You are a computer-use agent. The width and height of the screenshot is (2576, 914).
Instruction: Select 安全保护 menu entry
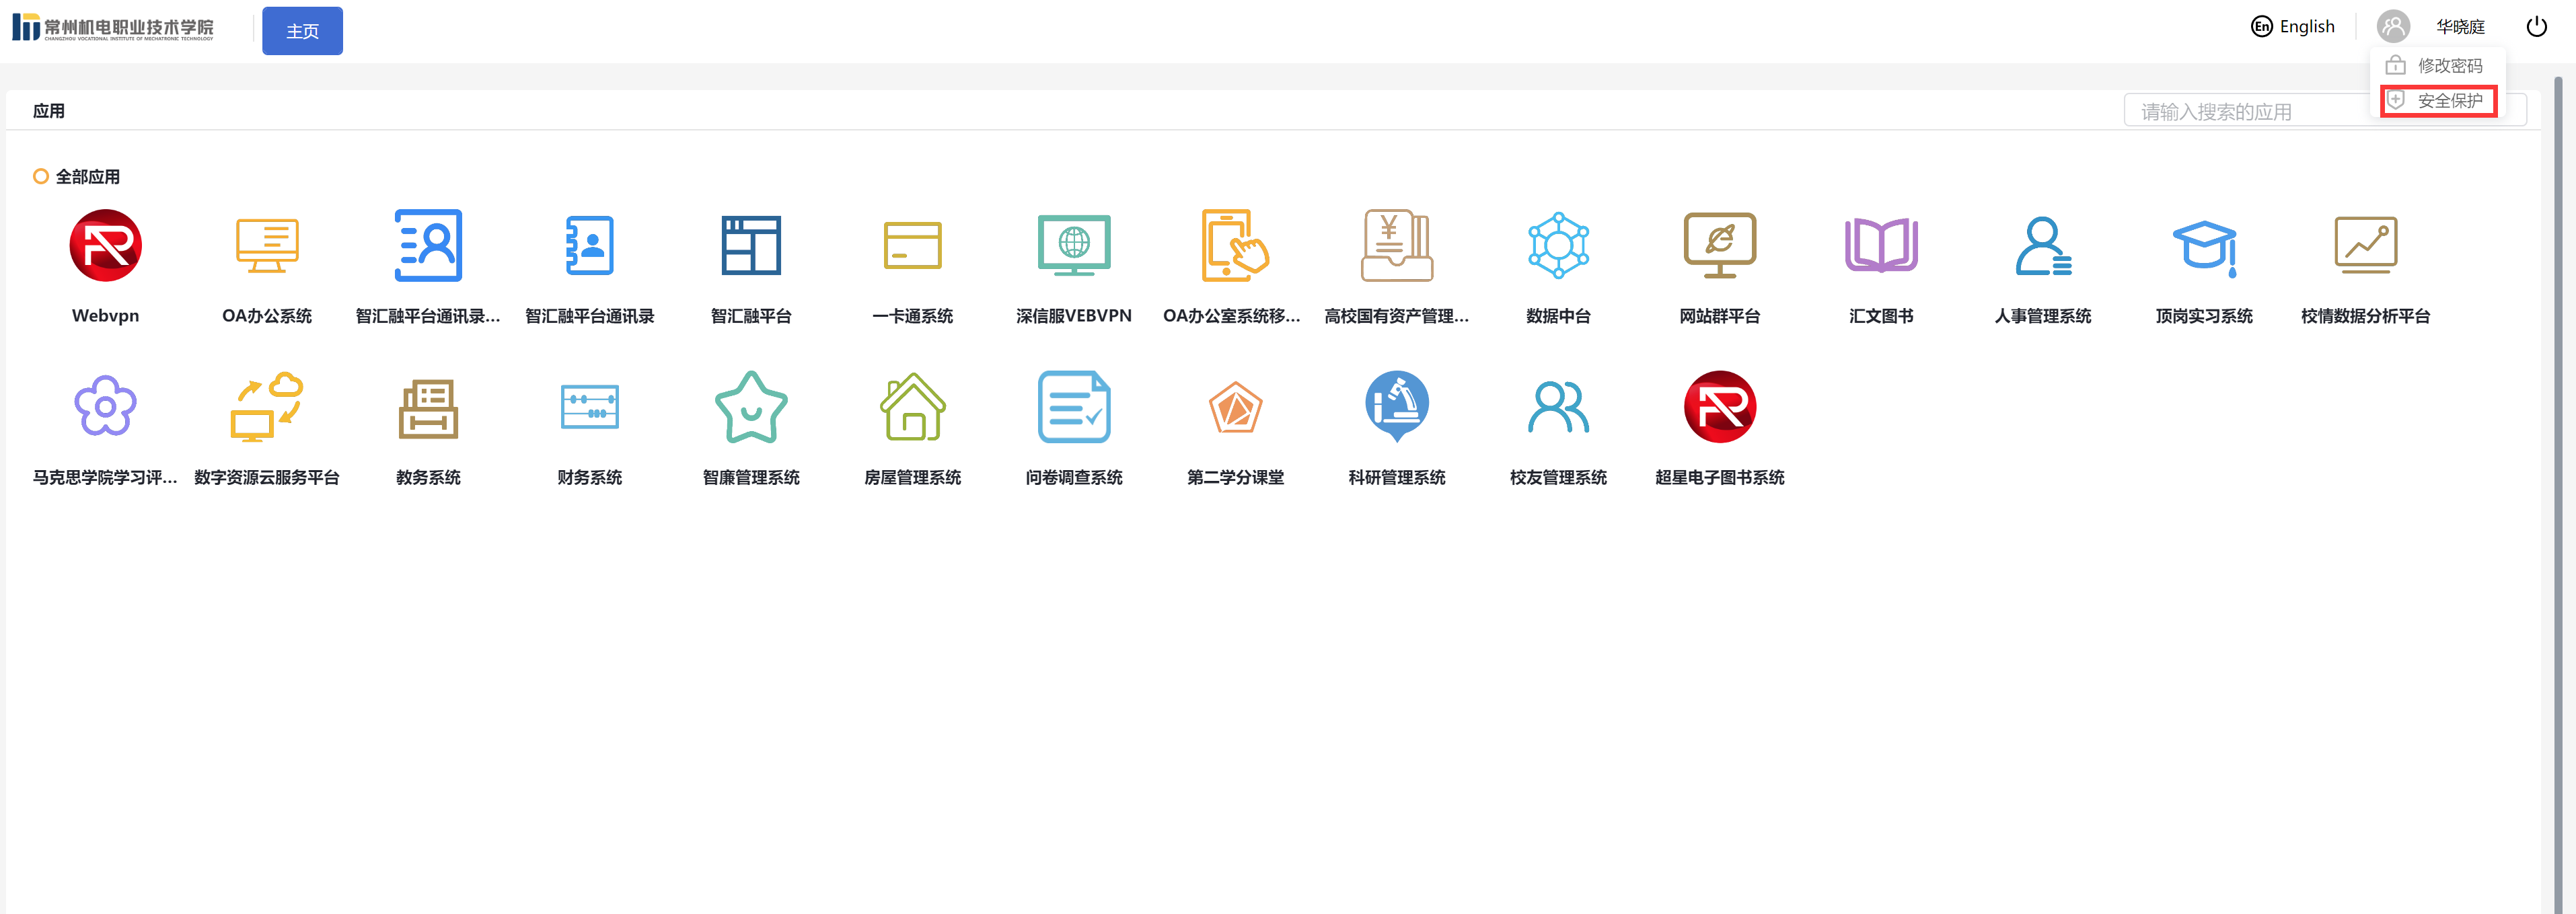point(2449,101)
